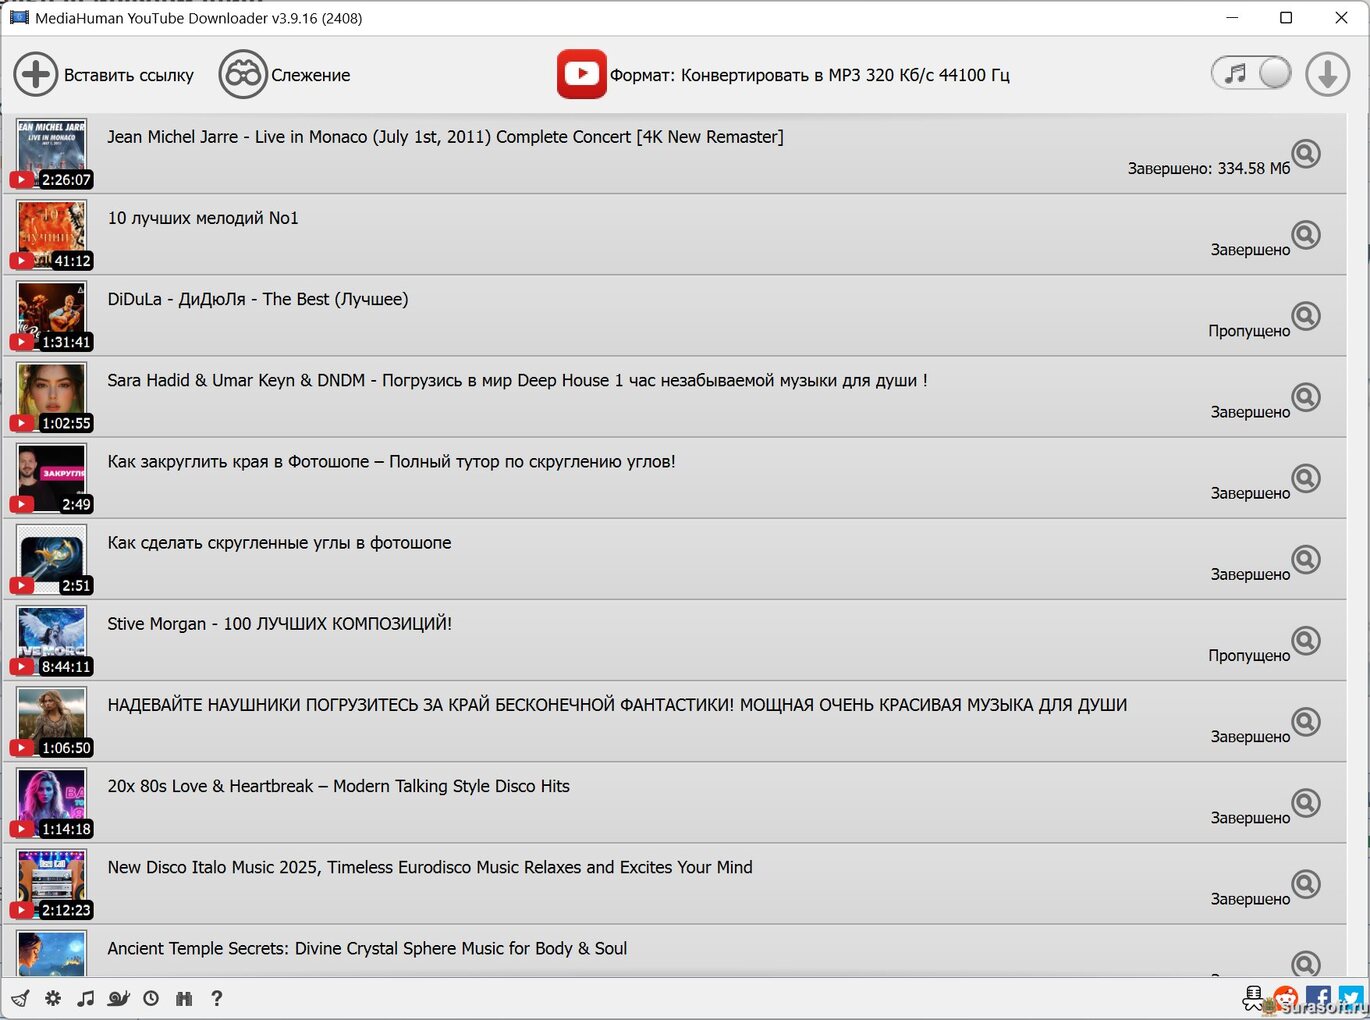Select 'Как сделать скругленные углы в фотошопе' title
The height and width of the screenshot is (1020, 1370).
pos(279,543)
